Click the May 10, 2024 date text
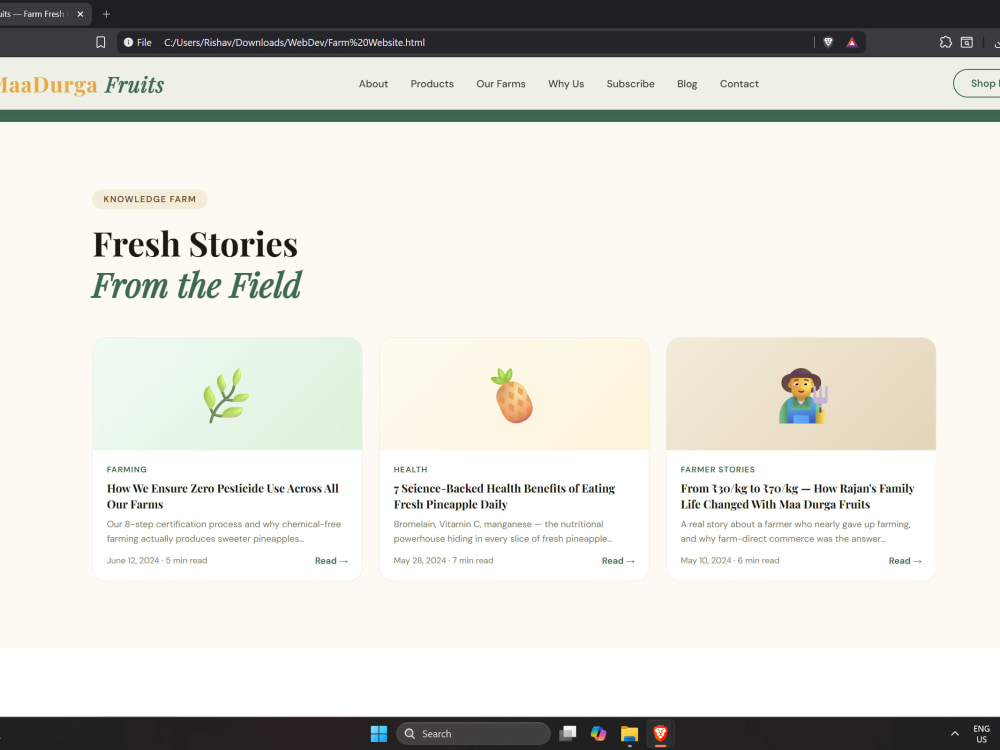Image resolution: width=1000 pixels, height=750 pixels. point(706,561)
